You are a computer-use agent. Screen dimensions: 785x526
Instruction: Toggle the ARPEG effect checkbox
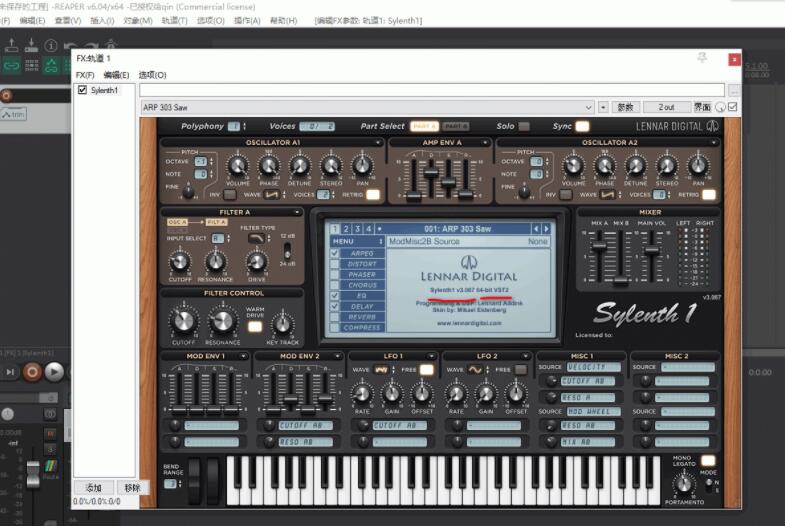334,253
